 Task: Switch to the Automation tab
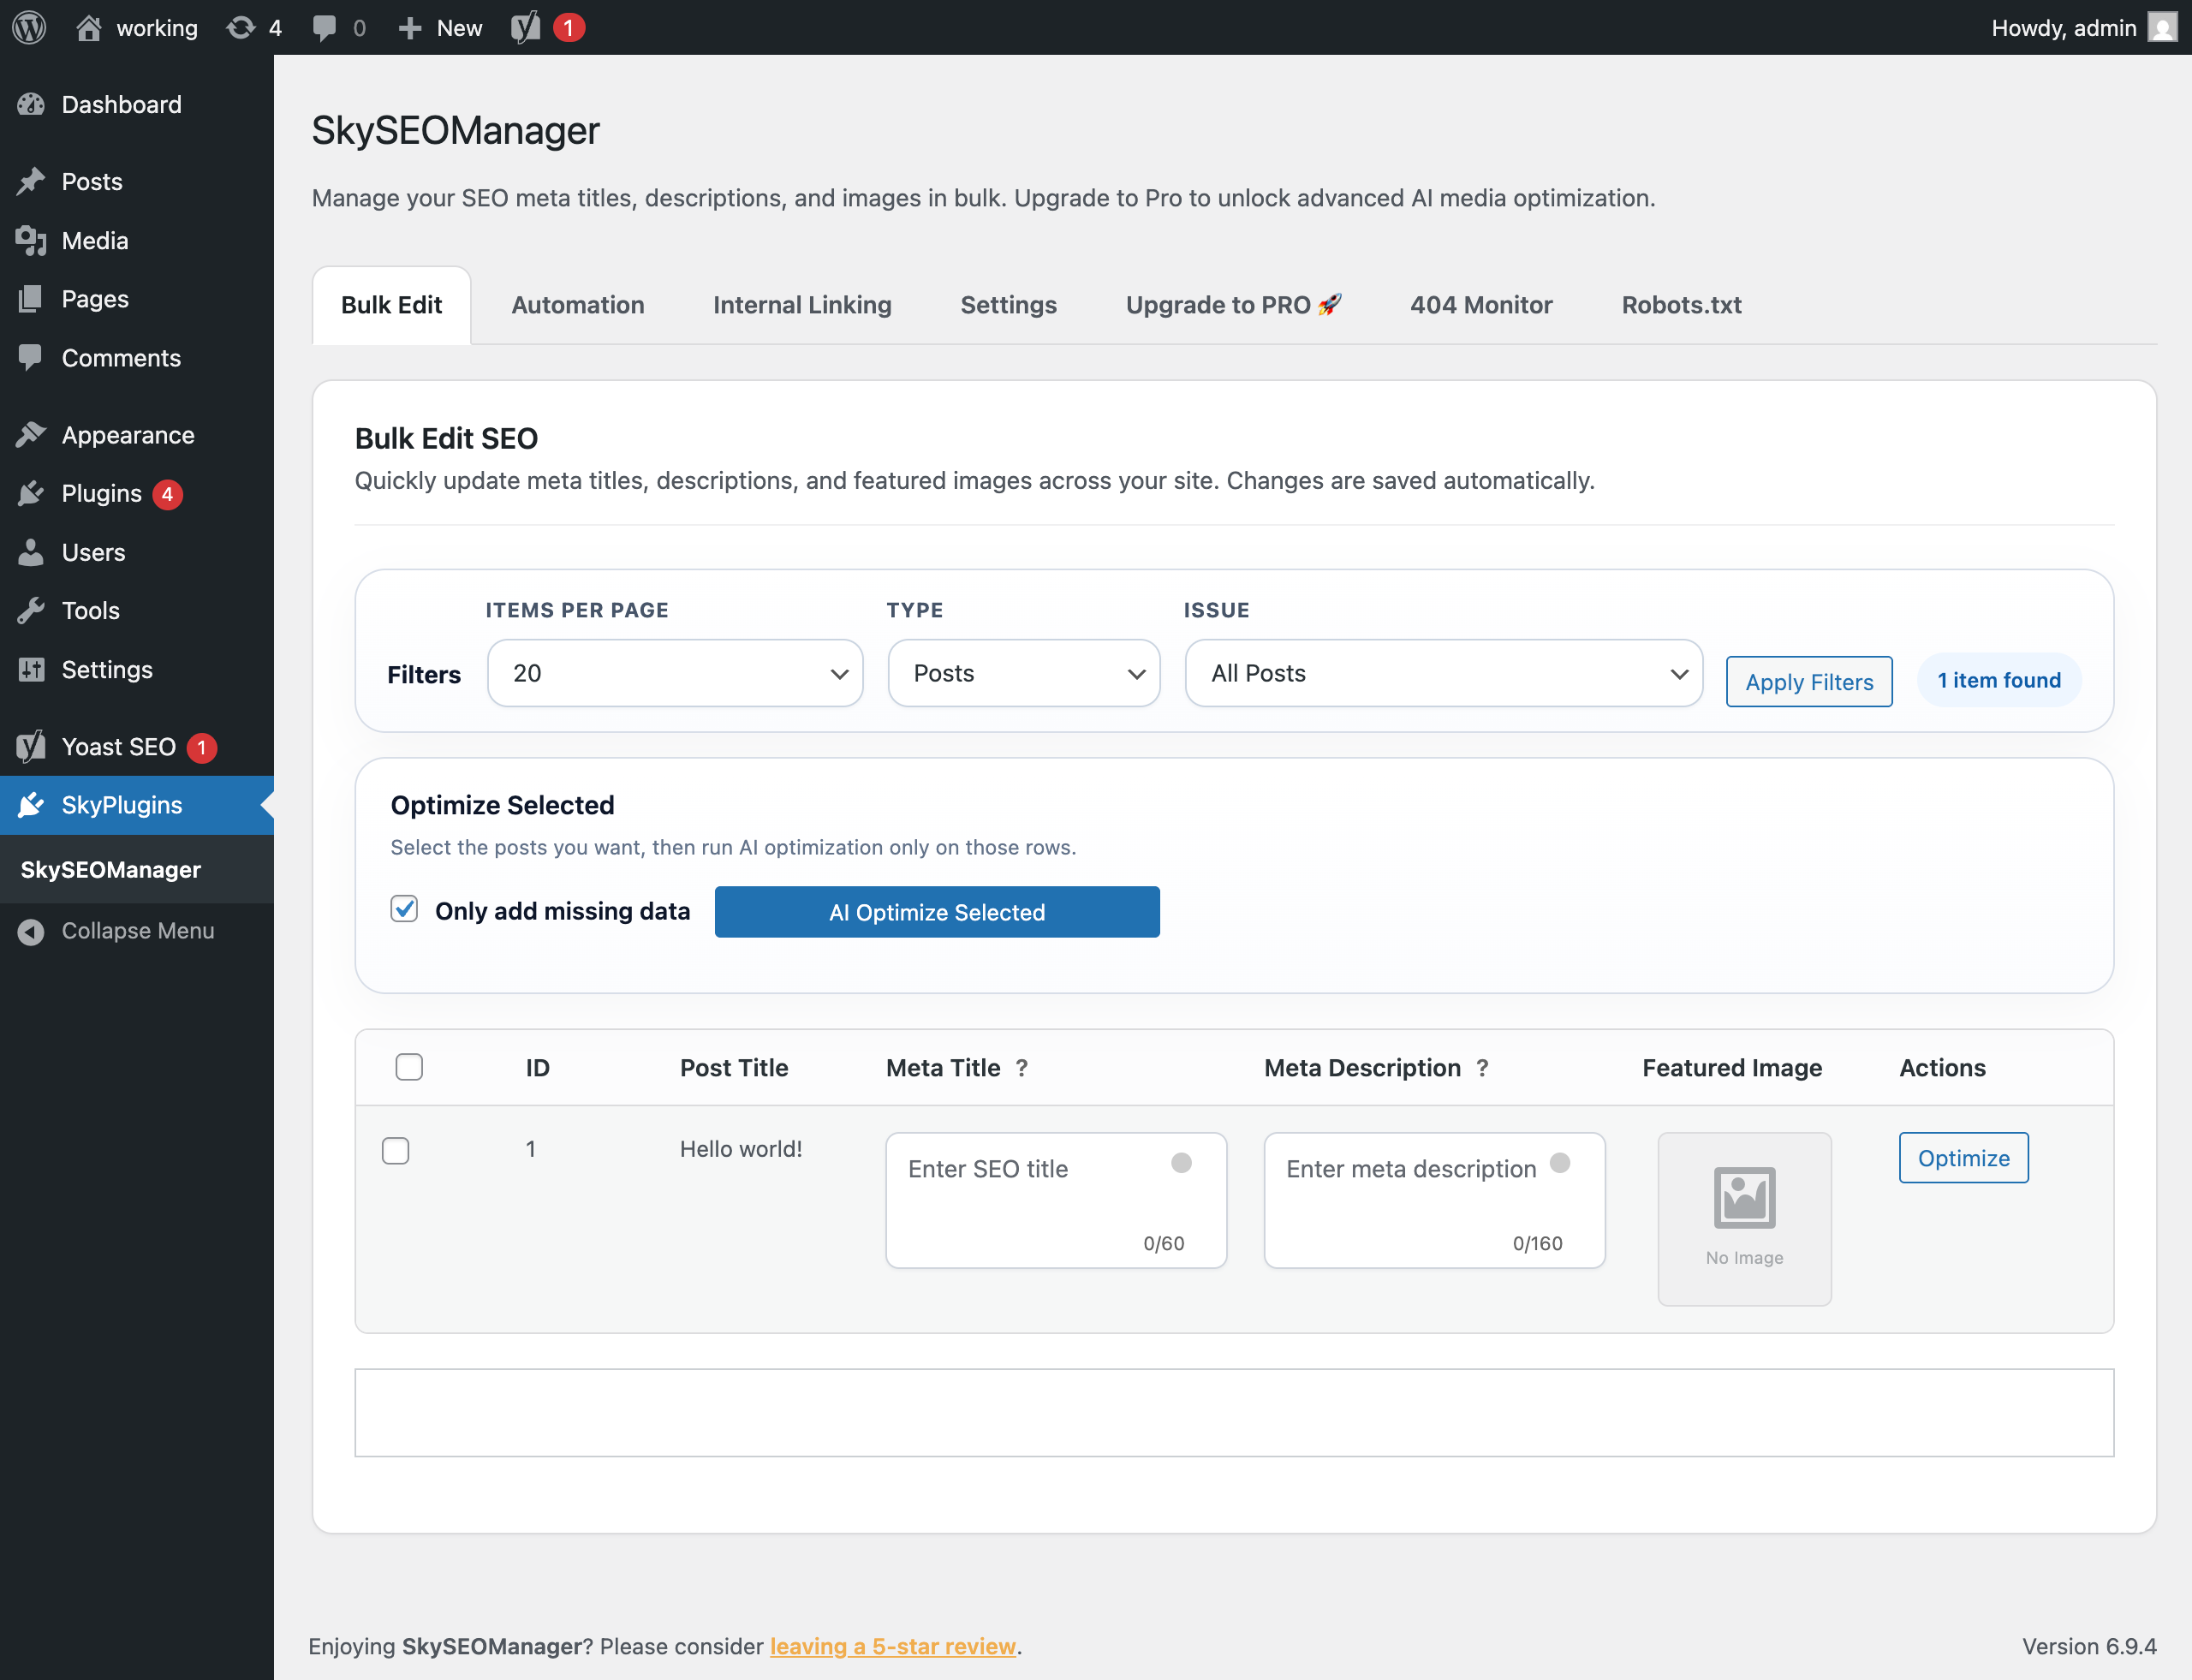[578, 305]
